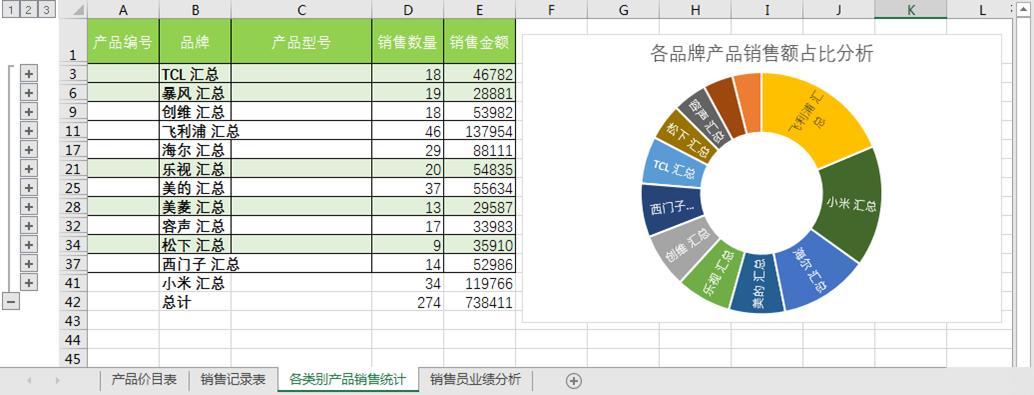The image size is (1034, 395).
Task: Click the 销售数量 header cell
Action: 408,41
